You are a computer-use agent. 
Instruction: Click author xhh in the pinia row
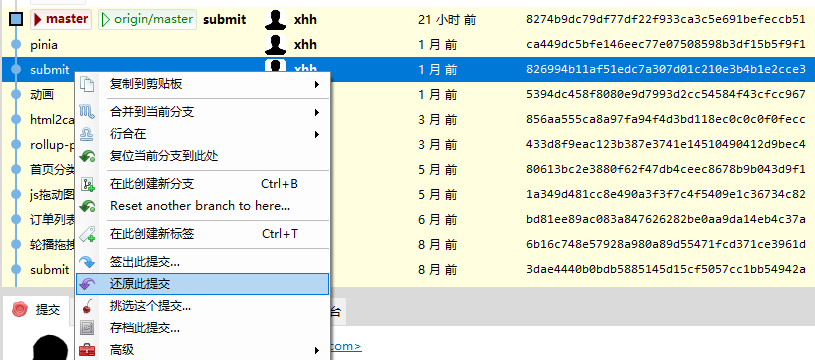(305, 45)
